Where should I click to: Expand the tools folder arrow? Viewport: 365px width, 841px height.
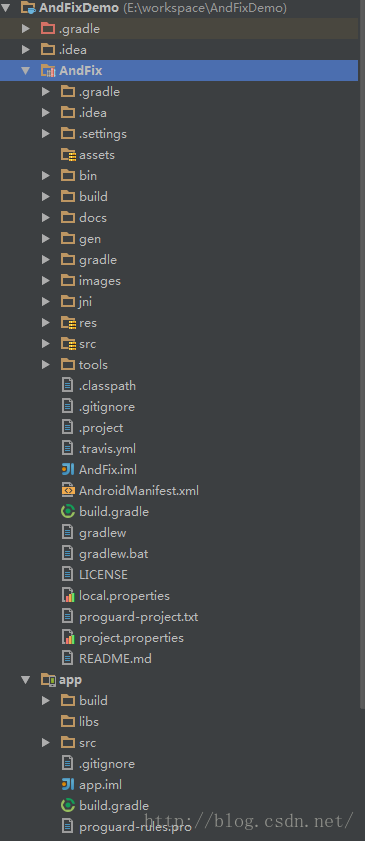click(x=46, y=365)
